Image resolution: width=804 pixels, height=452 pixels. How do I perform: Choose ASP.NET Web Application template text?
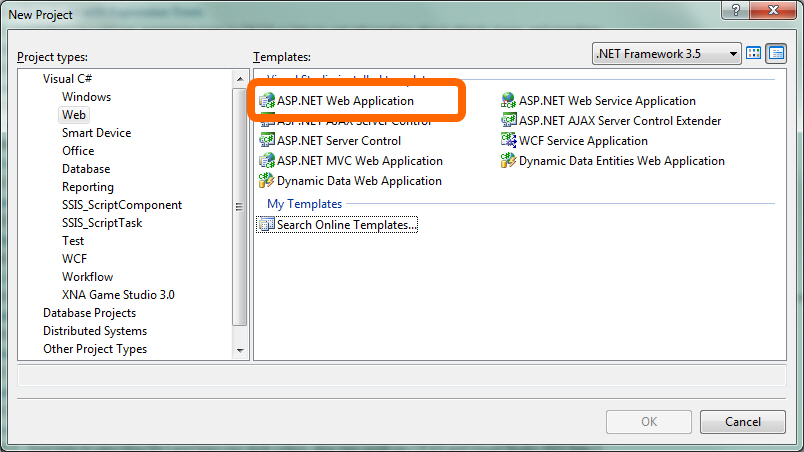(345, 100)
